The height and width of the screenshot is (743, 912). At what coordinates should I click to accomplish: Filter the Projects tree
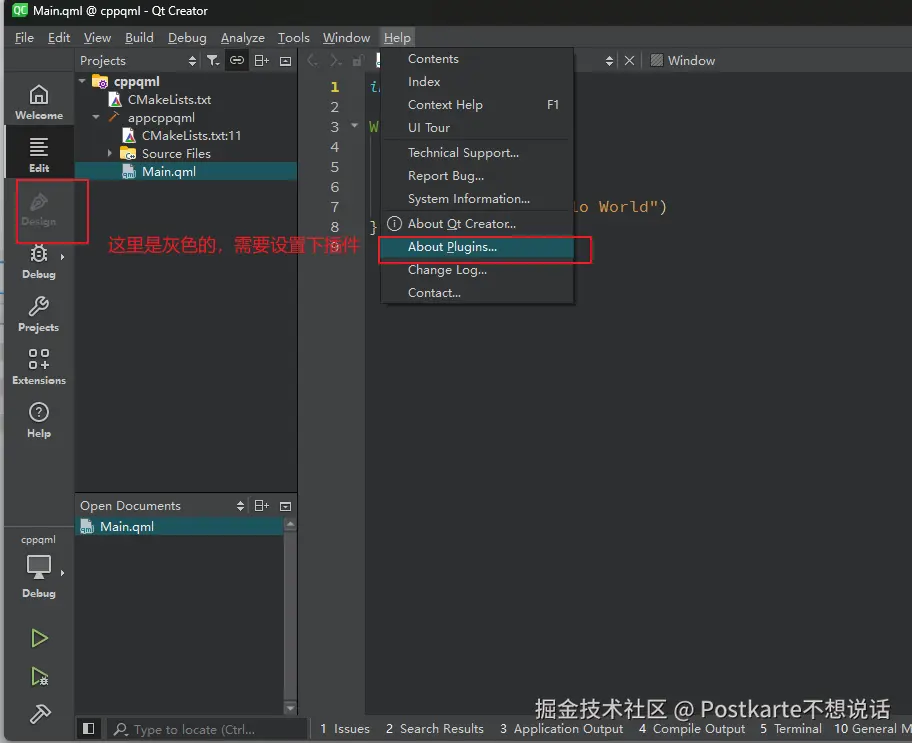(213, 61)
